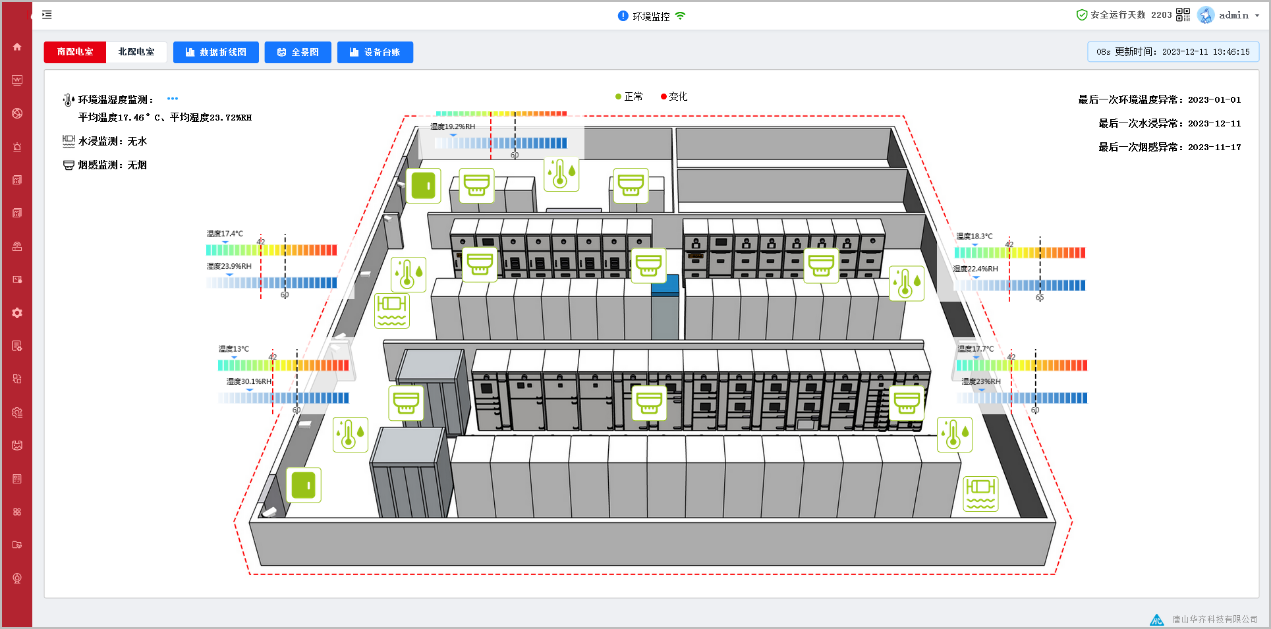Screen dimensions: 1271x629
Task: Open the 设备台账 button
Action: (375, 52)
